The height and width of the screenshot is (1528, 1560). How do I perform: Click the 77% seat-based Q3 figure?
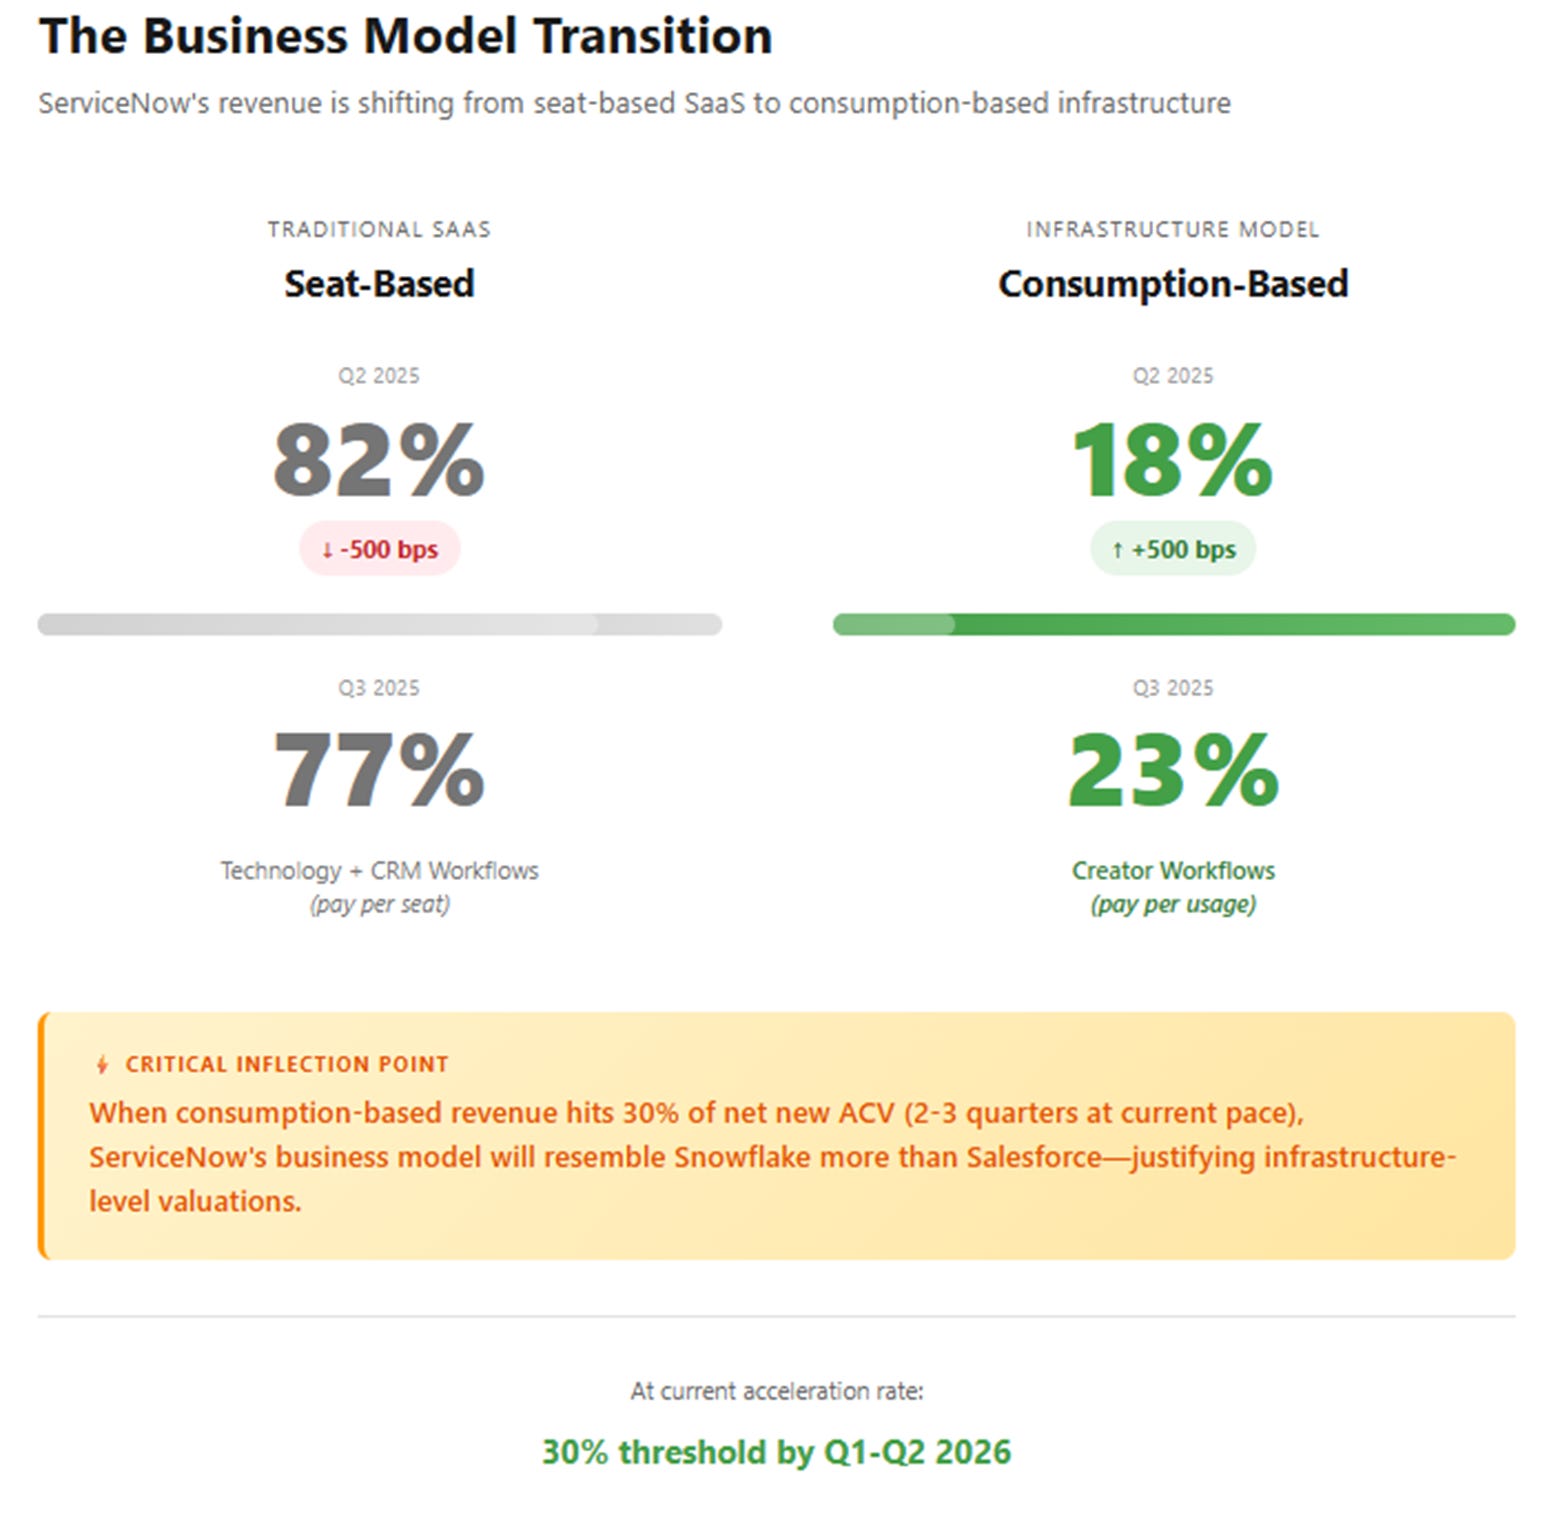tap(379, 770)
